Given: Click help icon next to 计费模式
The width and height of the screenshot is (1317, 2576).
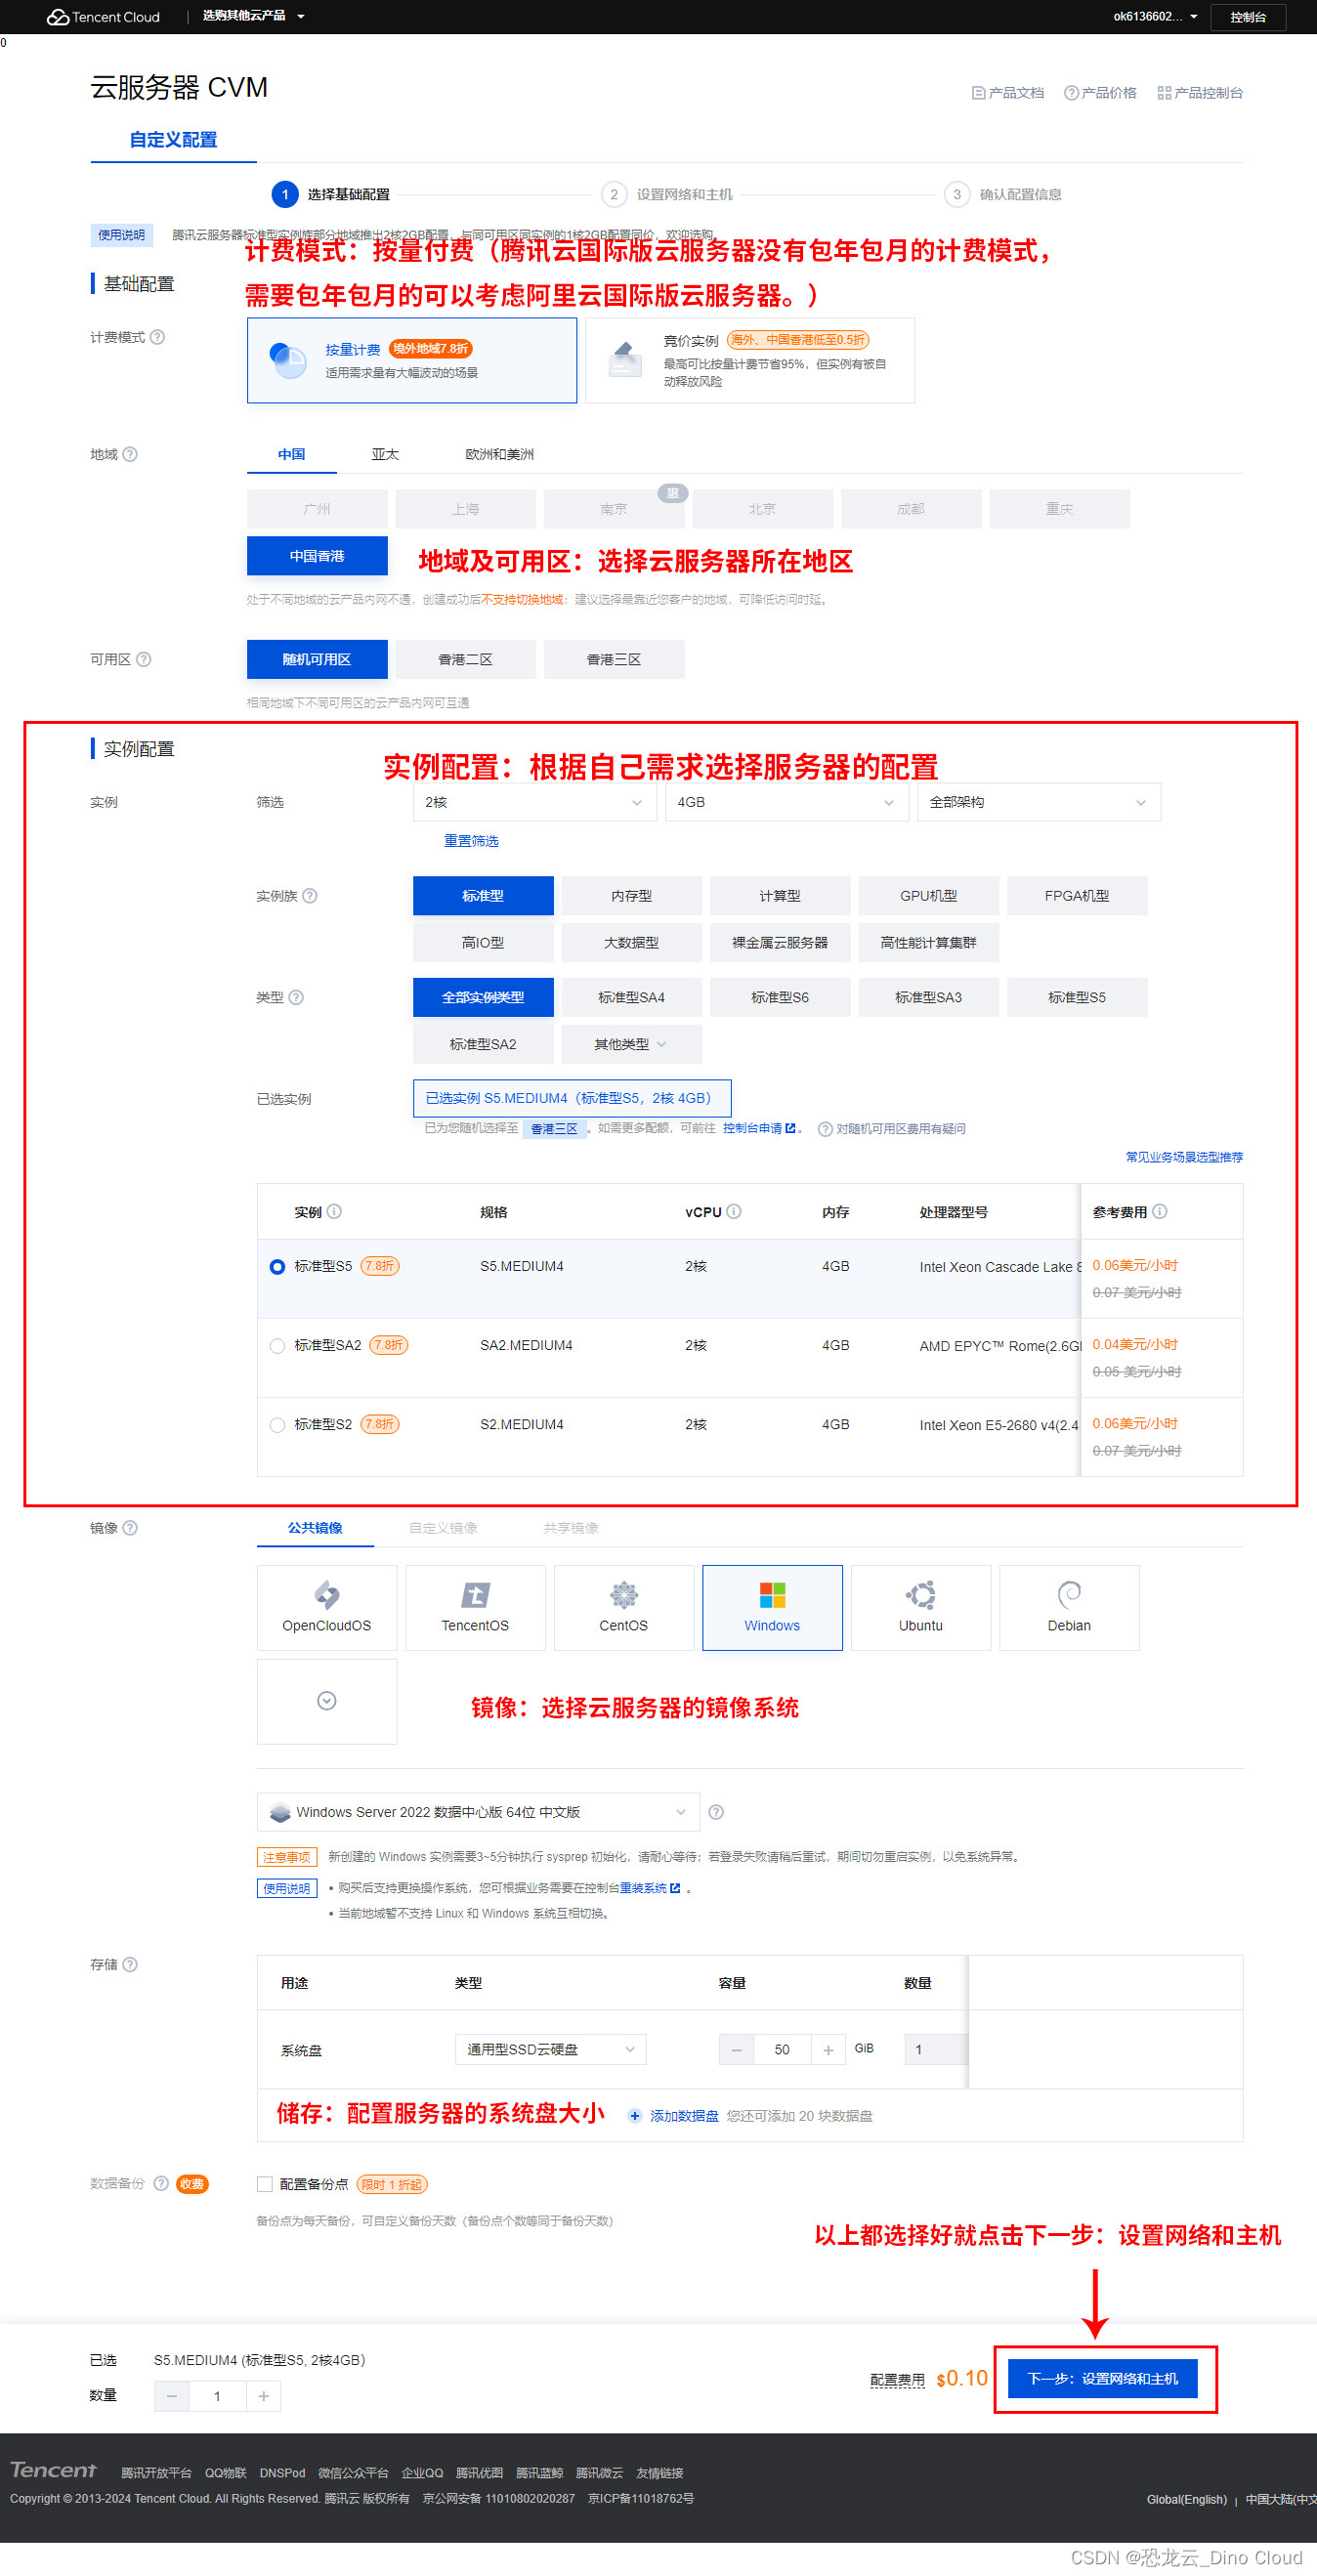Looking at the screenshot, I should click(157, 337).
